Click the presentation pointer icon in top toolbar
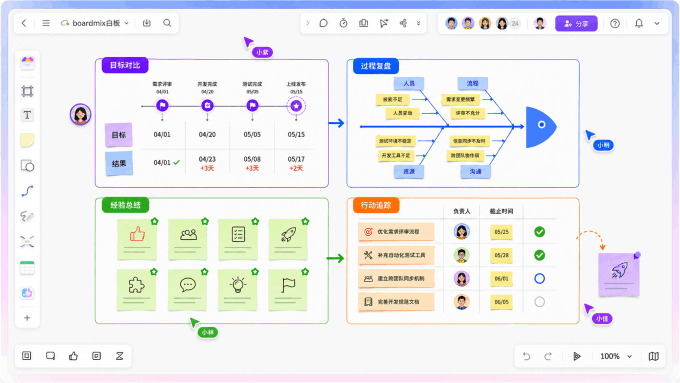 click(x=384, y=23)
